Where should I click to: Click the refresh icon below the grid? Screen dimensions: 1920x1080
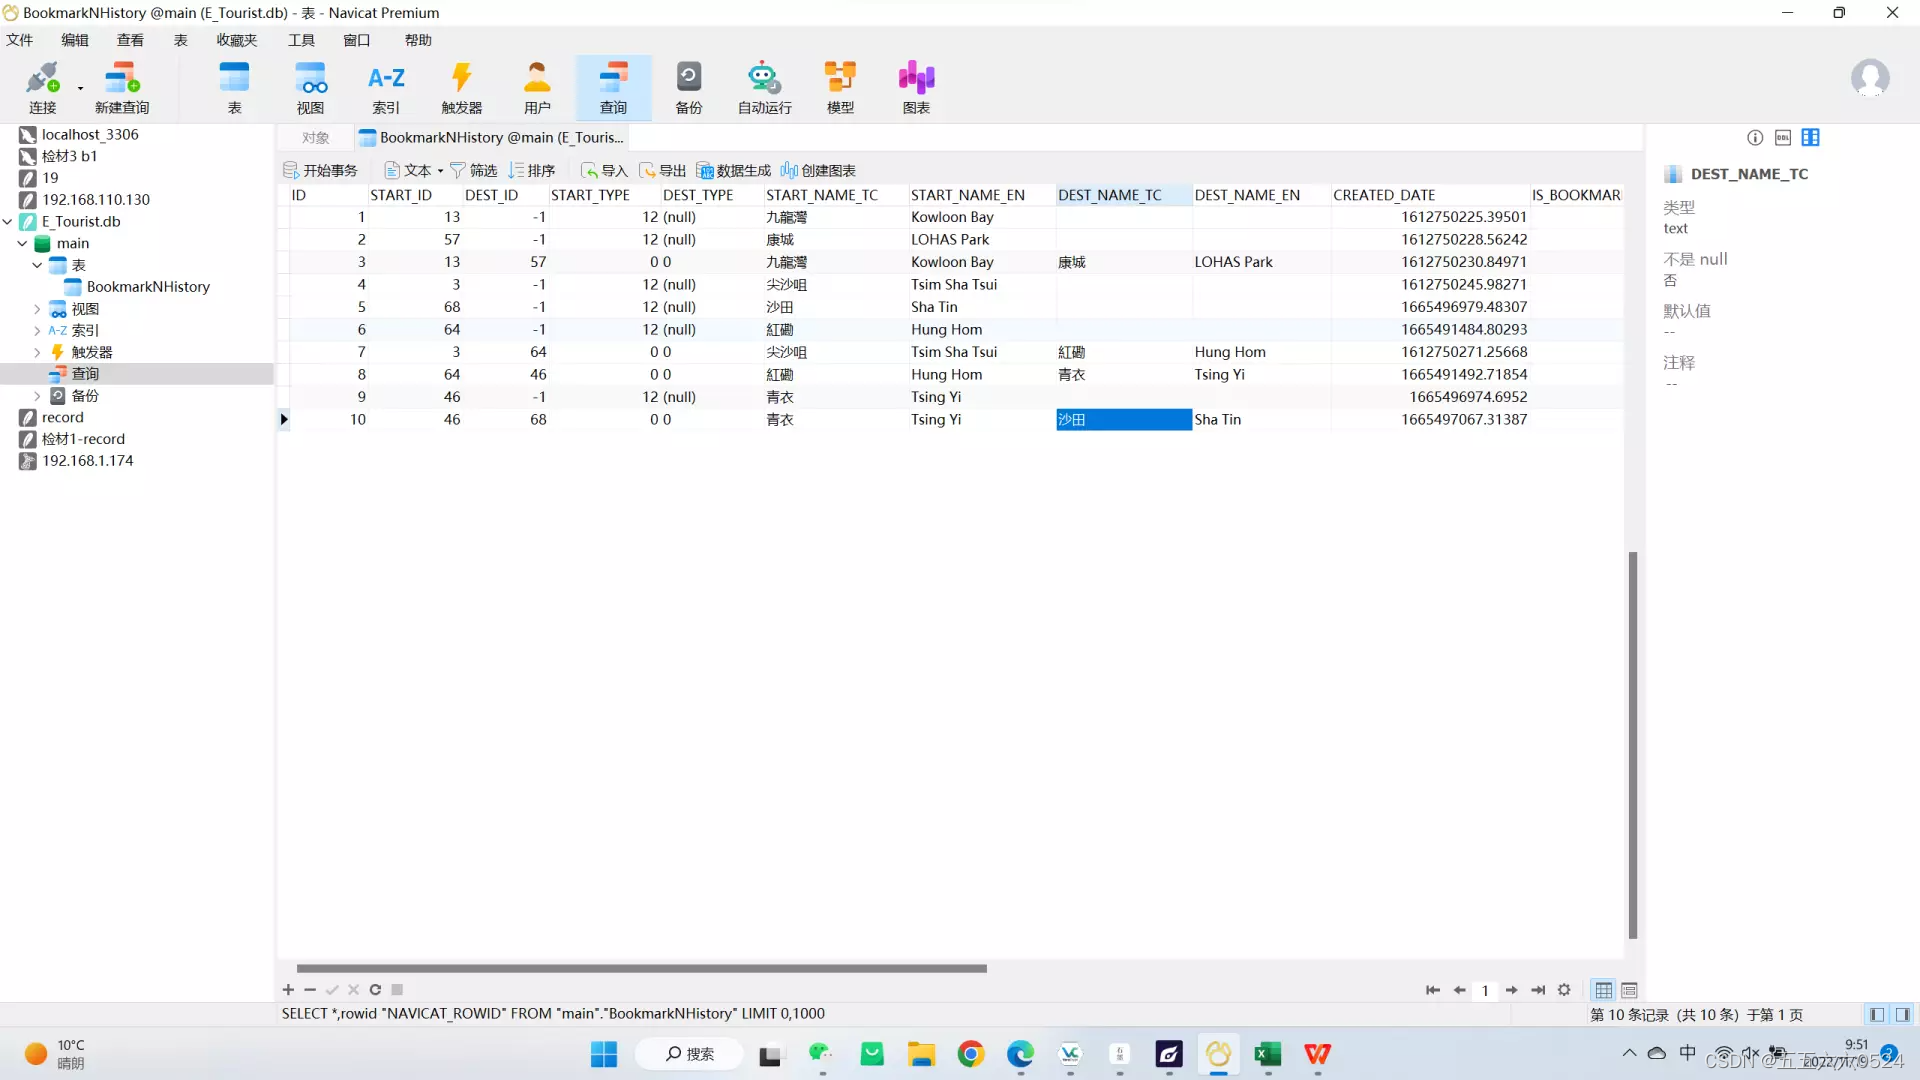coord(375,990)
